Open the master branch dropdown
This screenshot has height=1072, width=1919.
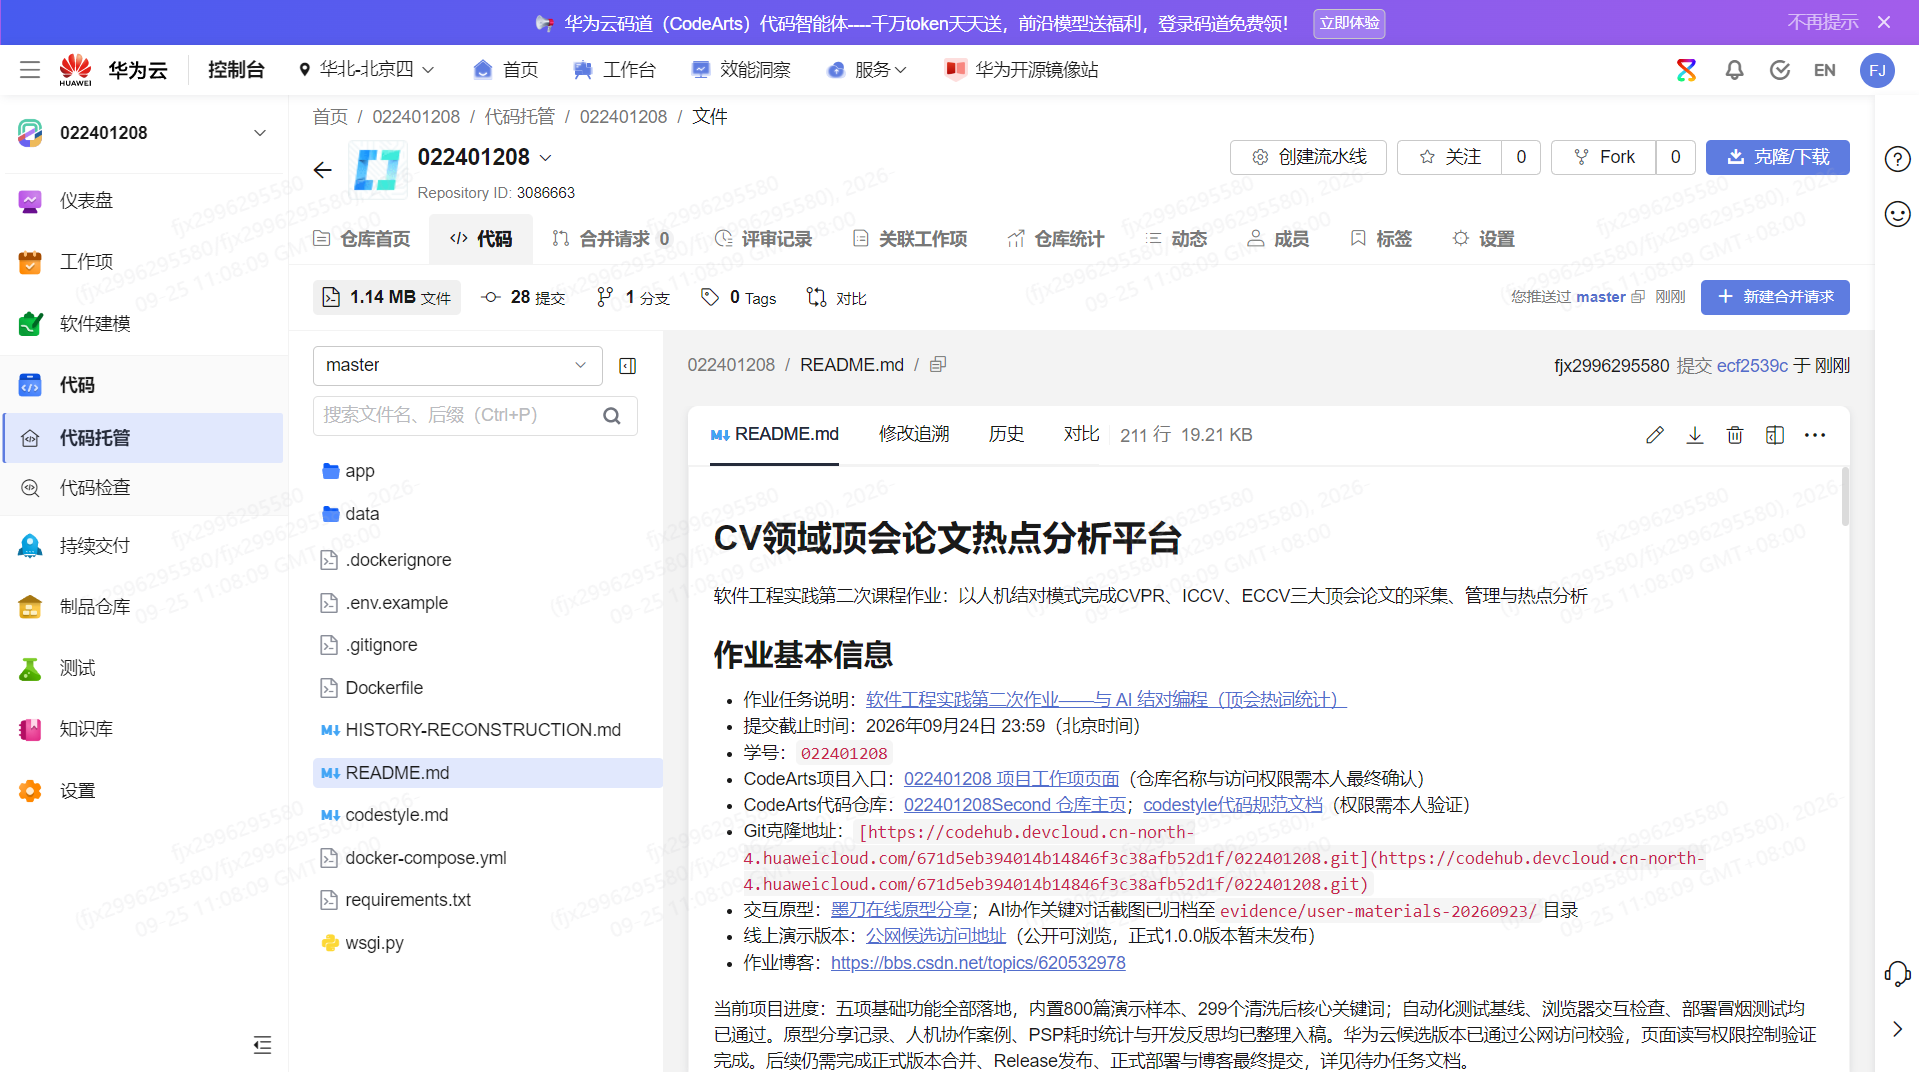pyautogui.click(x=458, y=365)
